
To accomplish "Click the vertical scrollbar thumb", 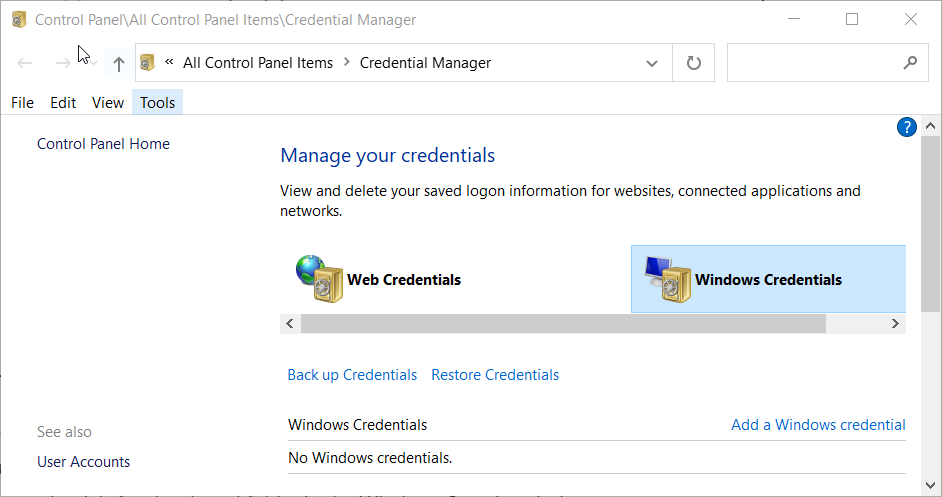I will click(931, 224).
